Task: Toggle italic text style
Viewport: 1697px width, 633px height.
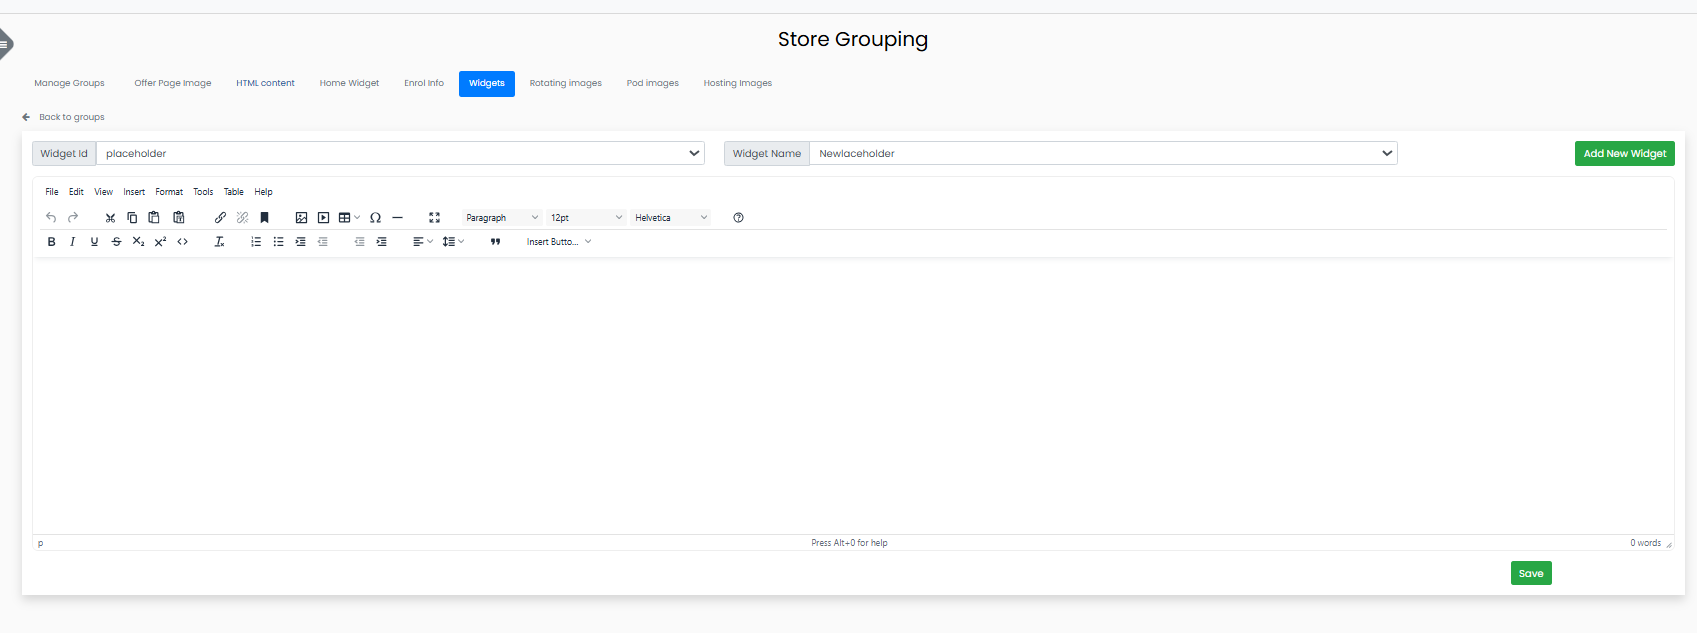Action: tap(73, 242)
